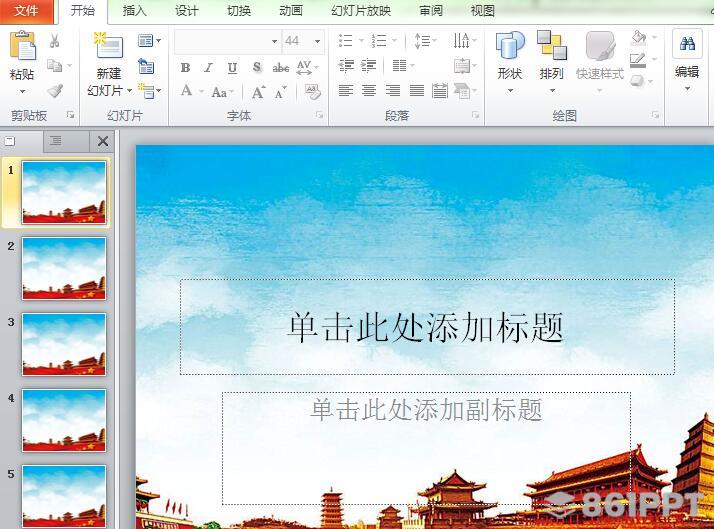The height and width of the screenshot is (529, 714).
Task: Close the slide thumbnail pane
Action: coord(103,141)
